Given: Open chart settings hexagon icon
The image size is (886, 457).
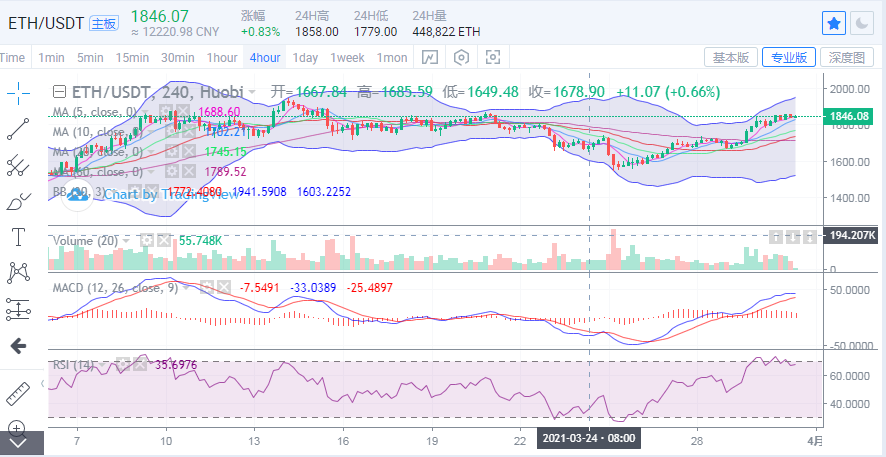Looking at the screenshot, I should coord(462,57).
